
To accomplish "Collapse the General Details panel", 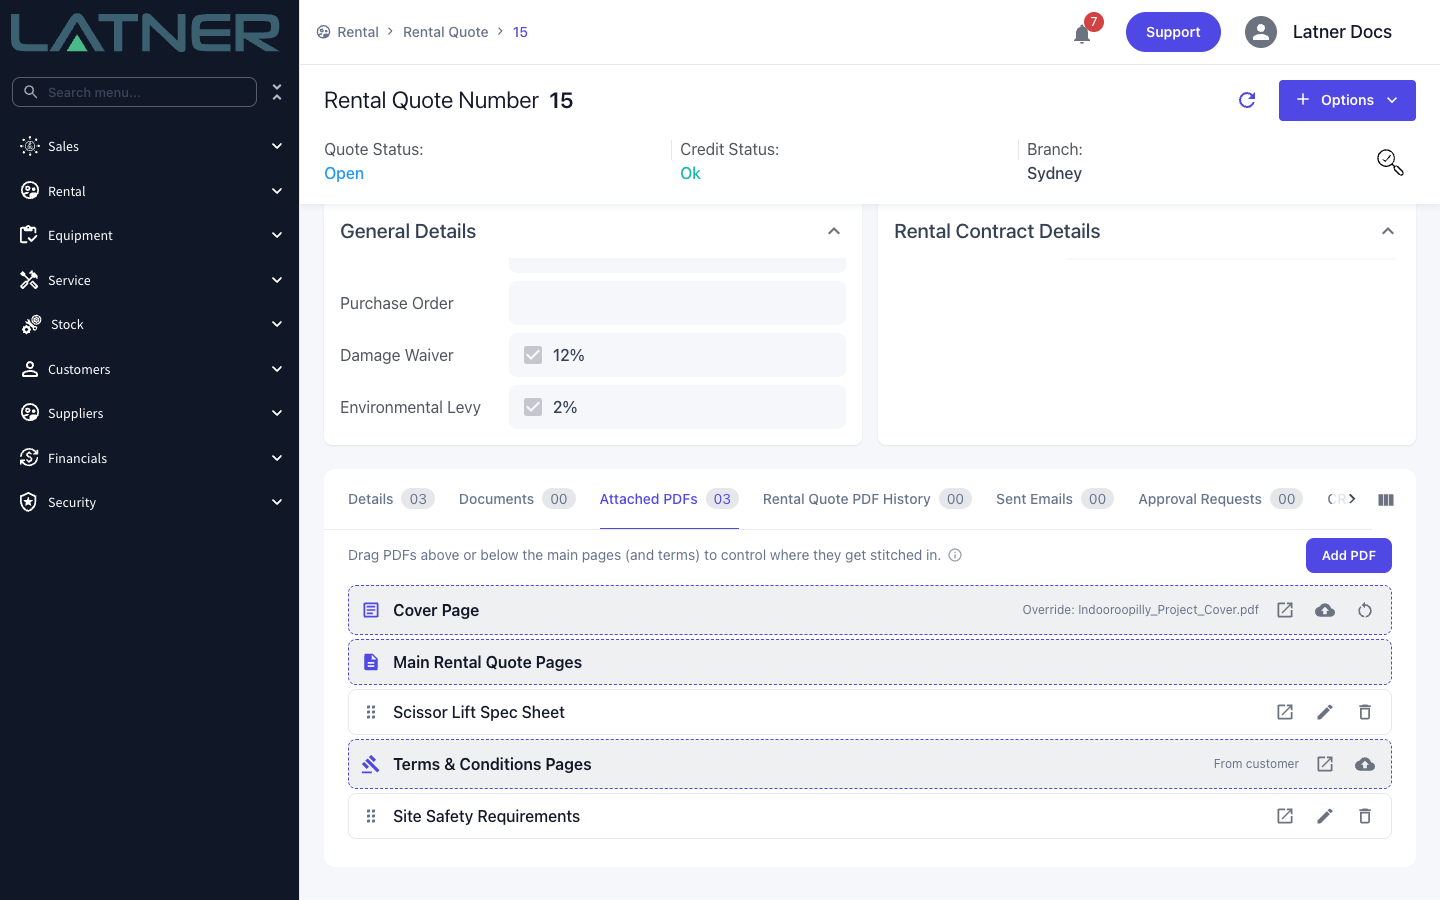I will point(834,231).
